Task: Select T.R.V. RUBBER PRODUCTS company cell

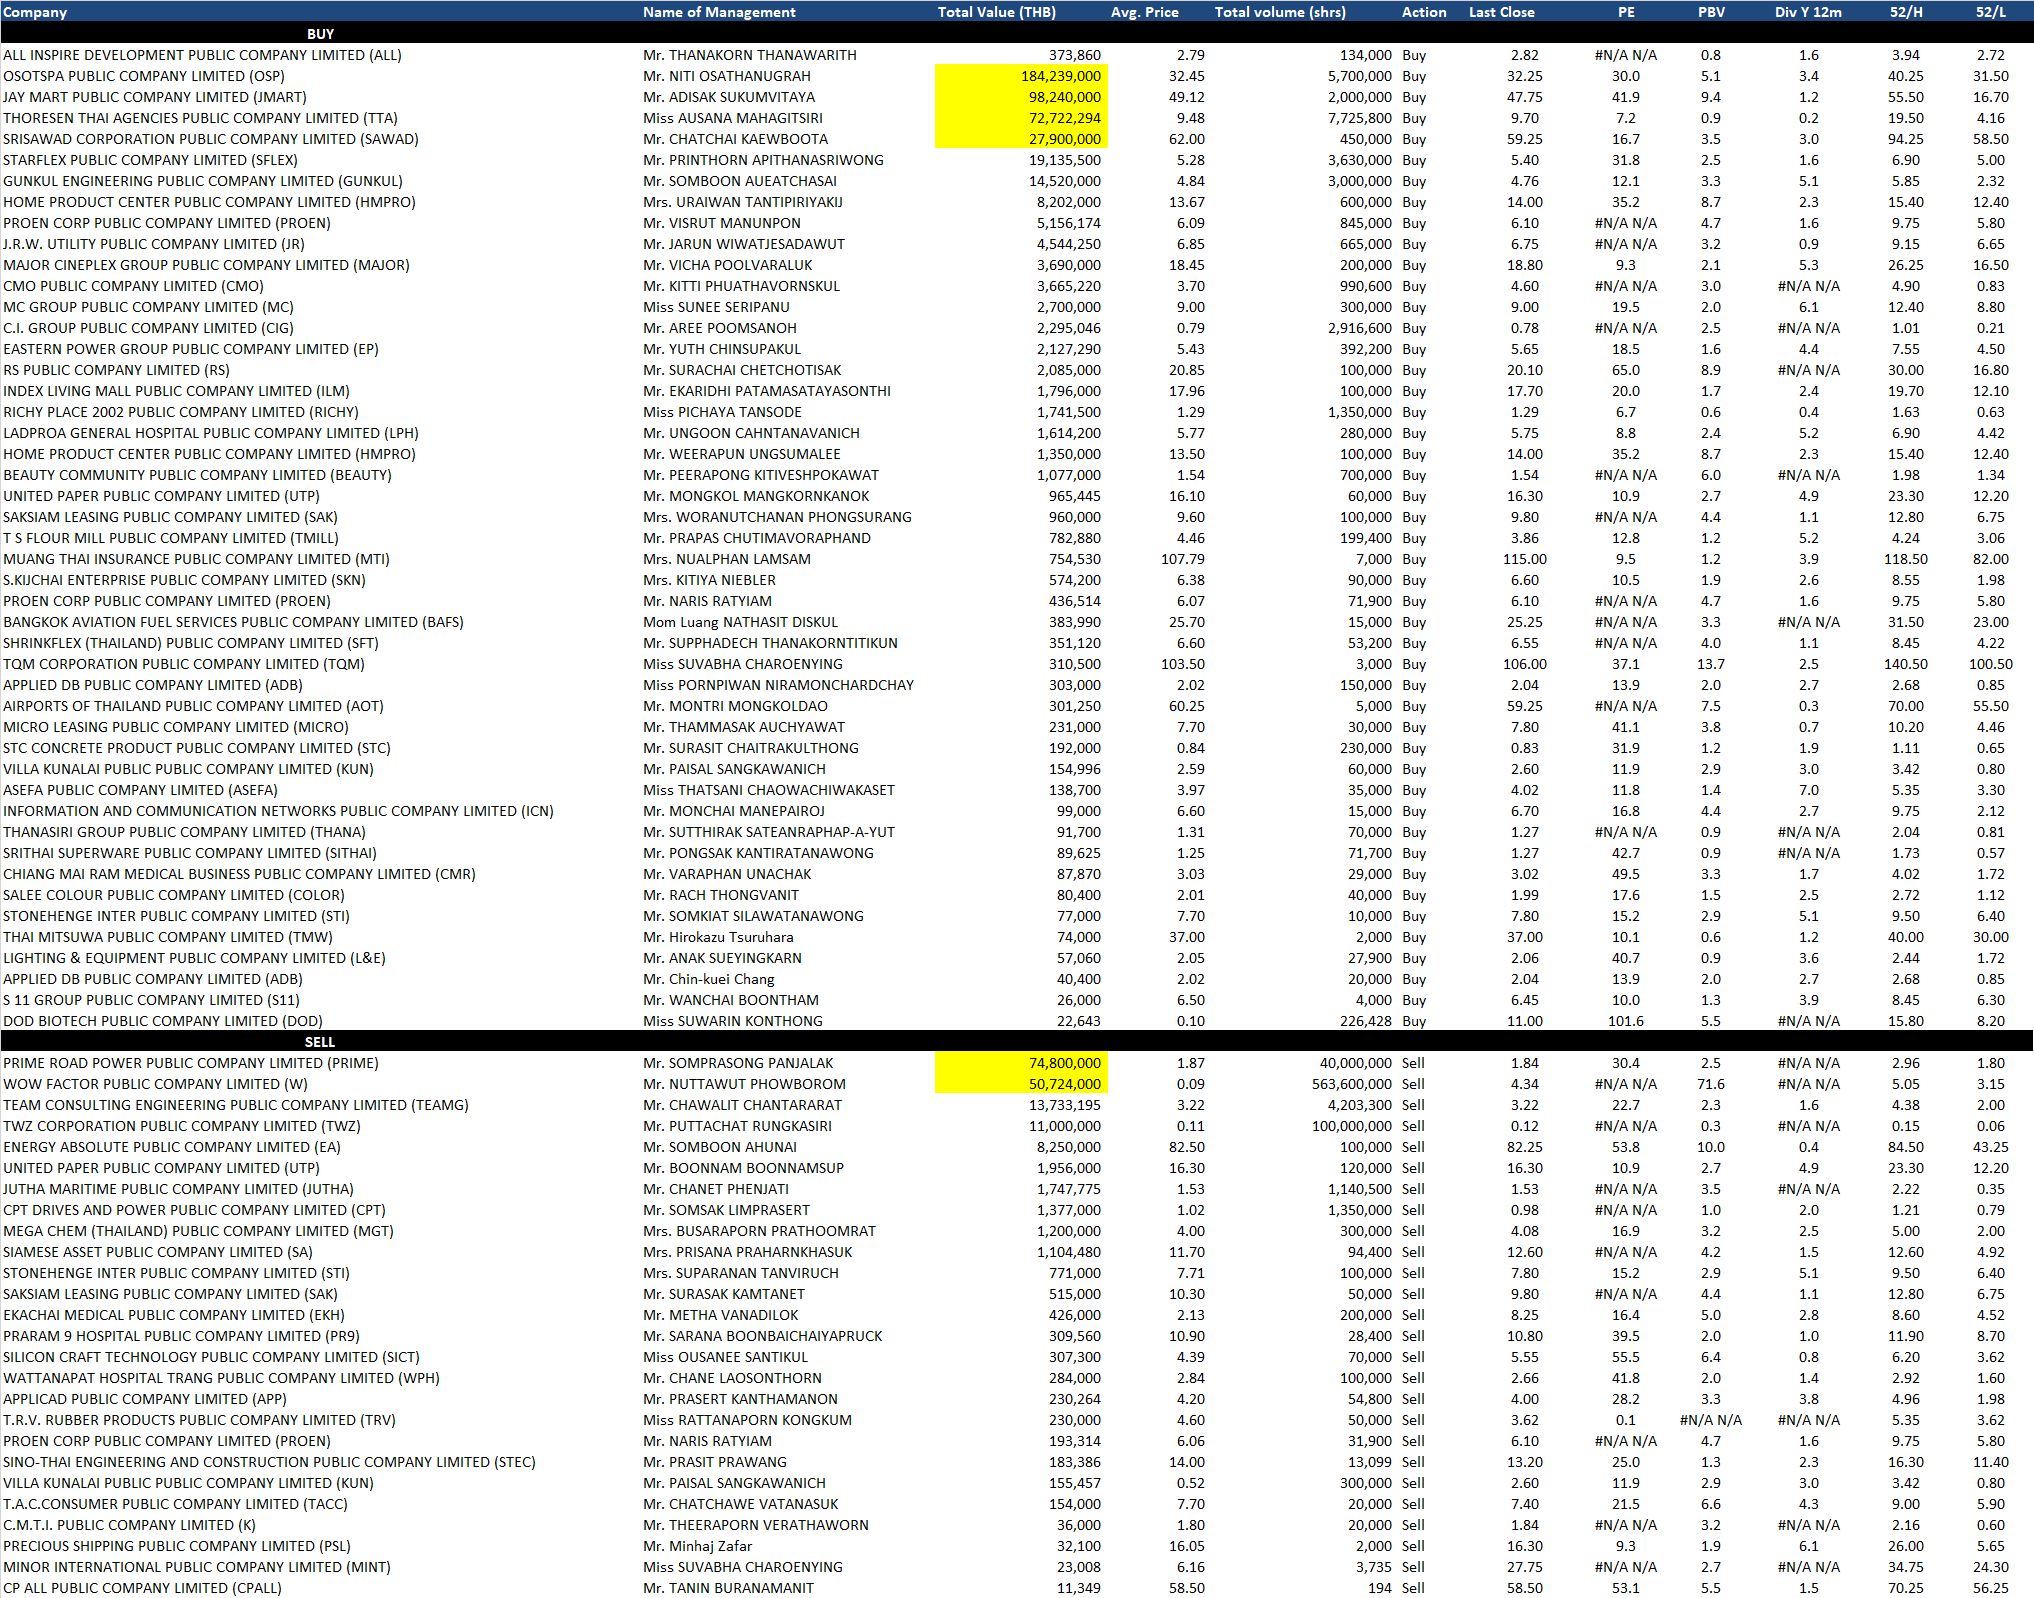Action: [199, 1420]
